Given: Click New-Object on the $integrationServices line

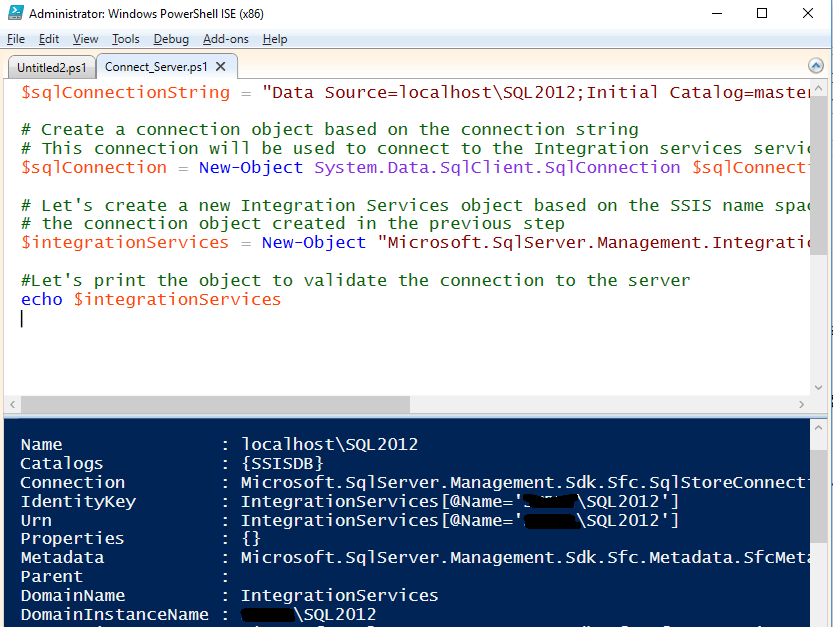Looking at the screenshot, I should coord(313,243).
